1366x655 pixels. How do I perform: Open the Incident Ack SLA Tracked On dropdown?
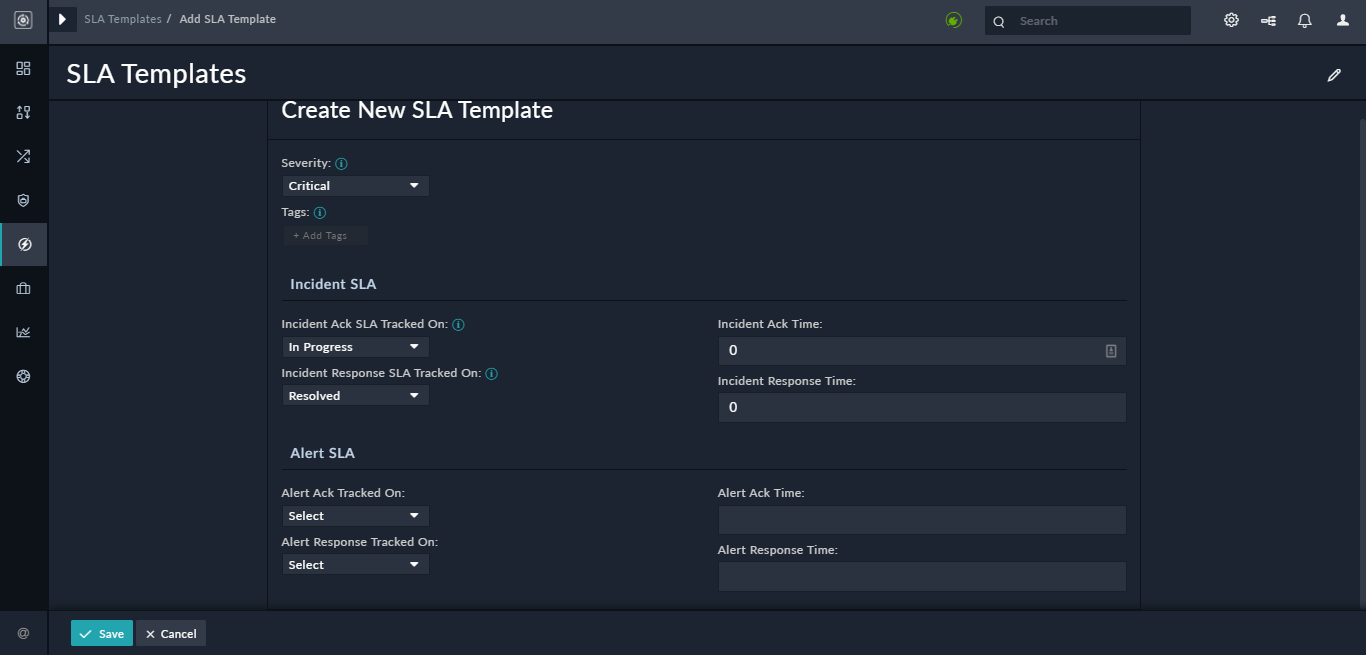click(355, 346)
